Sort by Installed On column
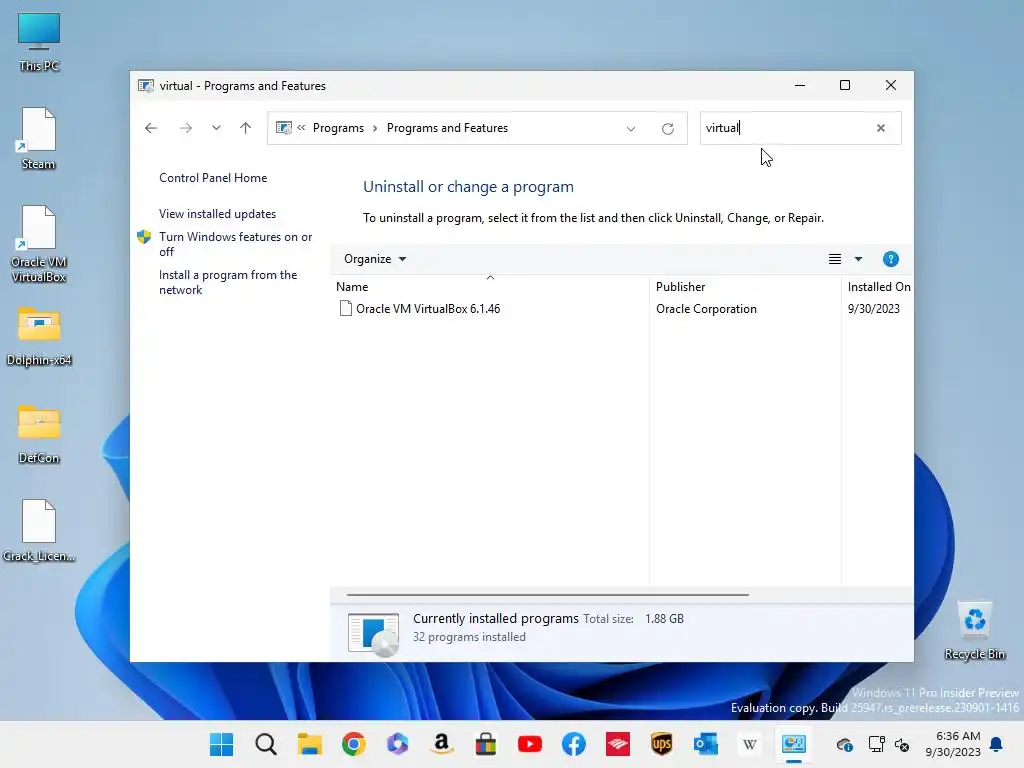The image size is (1024, 768). point(878,287)
